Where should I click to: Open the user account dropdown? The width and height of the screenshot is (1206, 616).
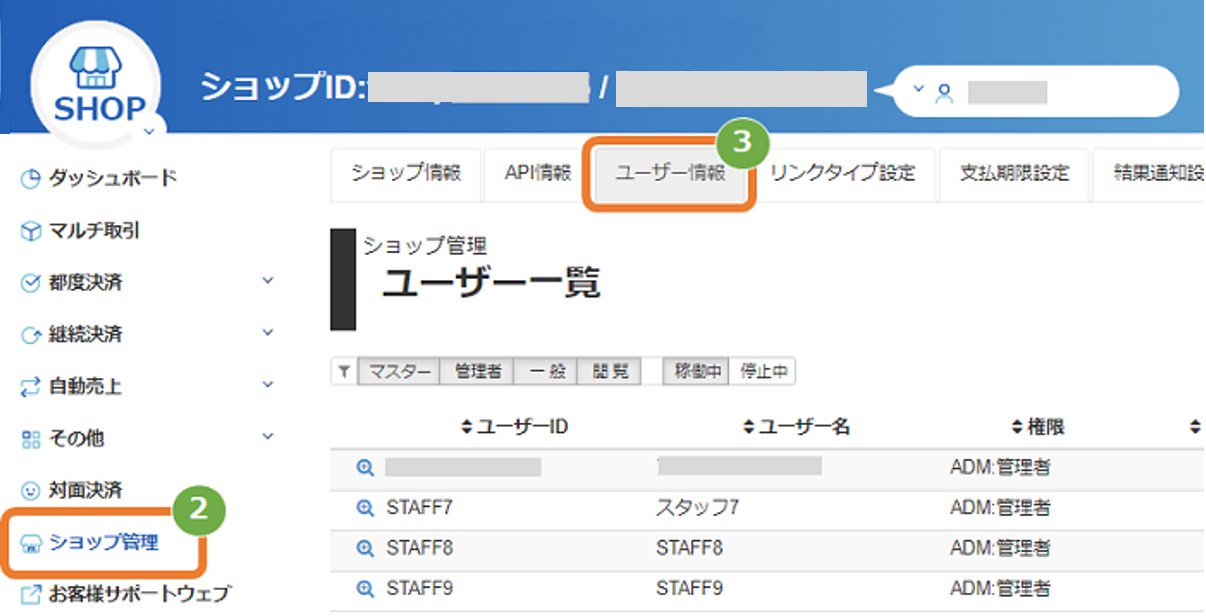(1034, 93)
